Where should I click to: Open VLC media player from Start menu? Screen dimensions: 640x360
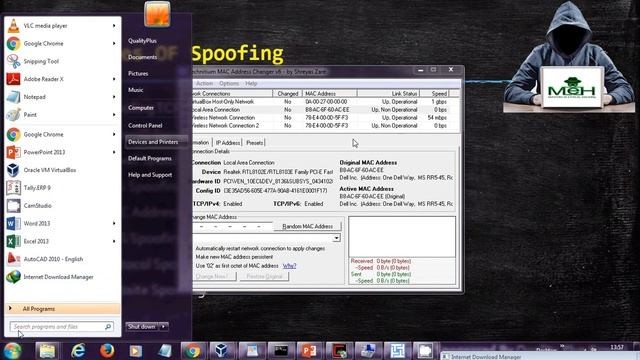62,26
